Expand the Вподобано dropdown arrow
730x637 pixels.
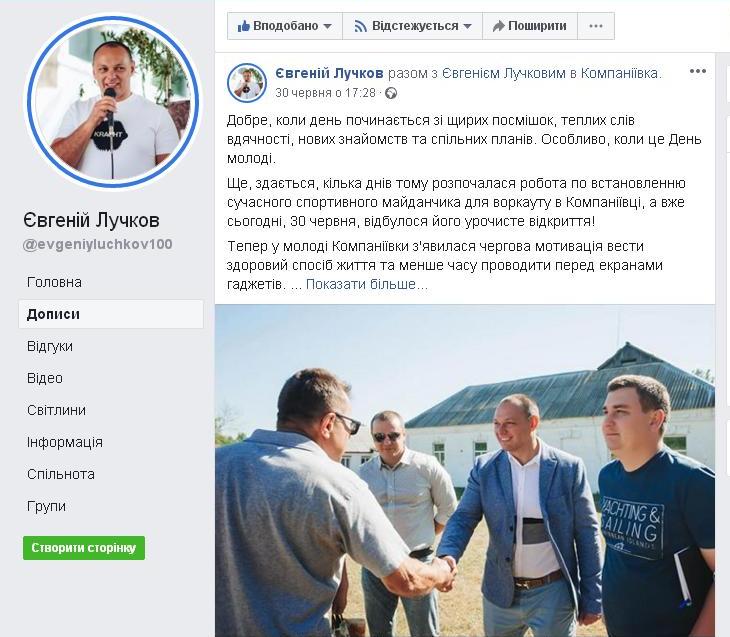coord(328,26)
